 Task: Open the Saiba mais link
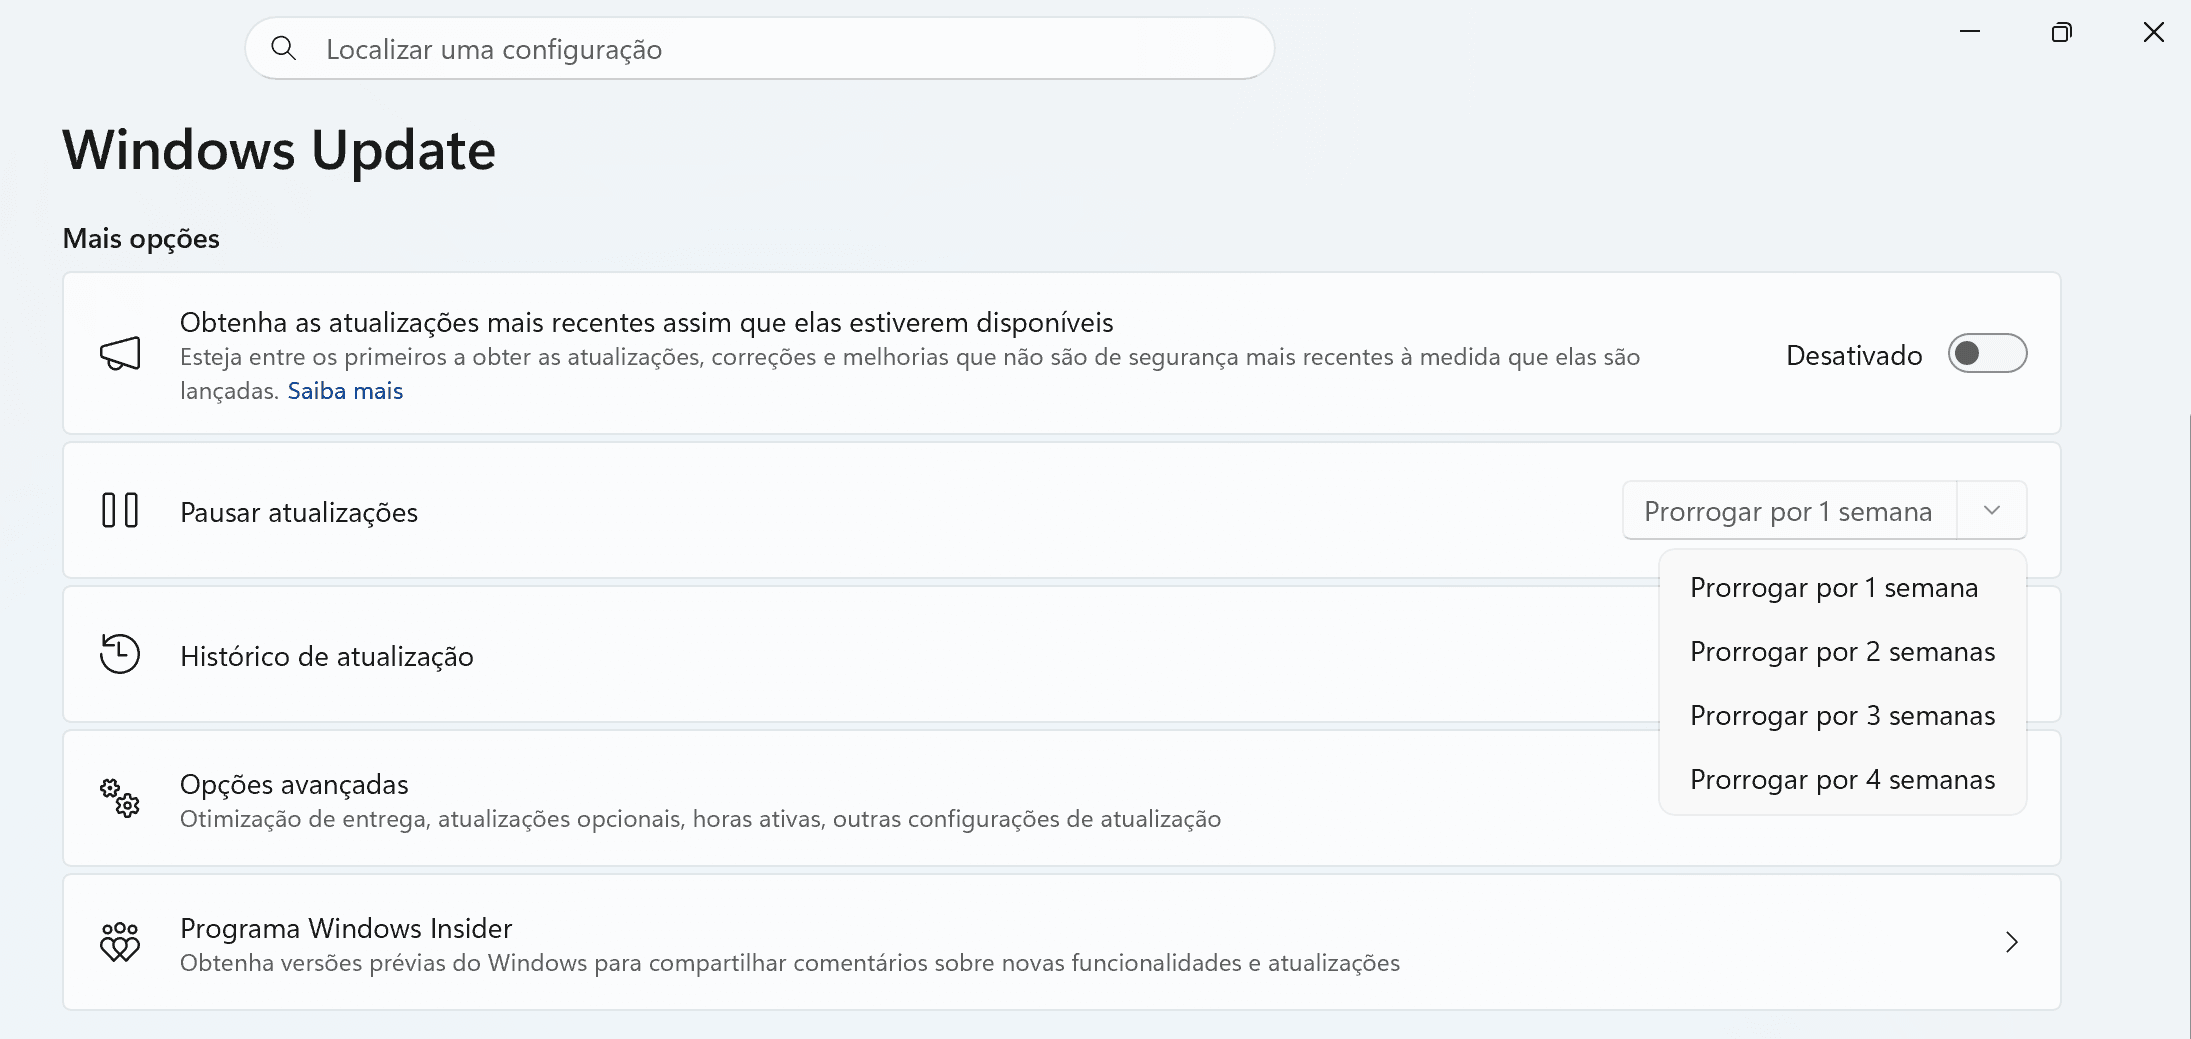pos(345,391)
